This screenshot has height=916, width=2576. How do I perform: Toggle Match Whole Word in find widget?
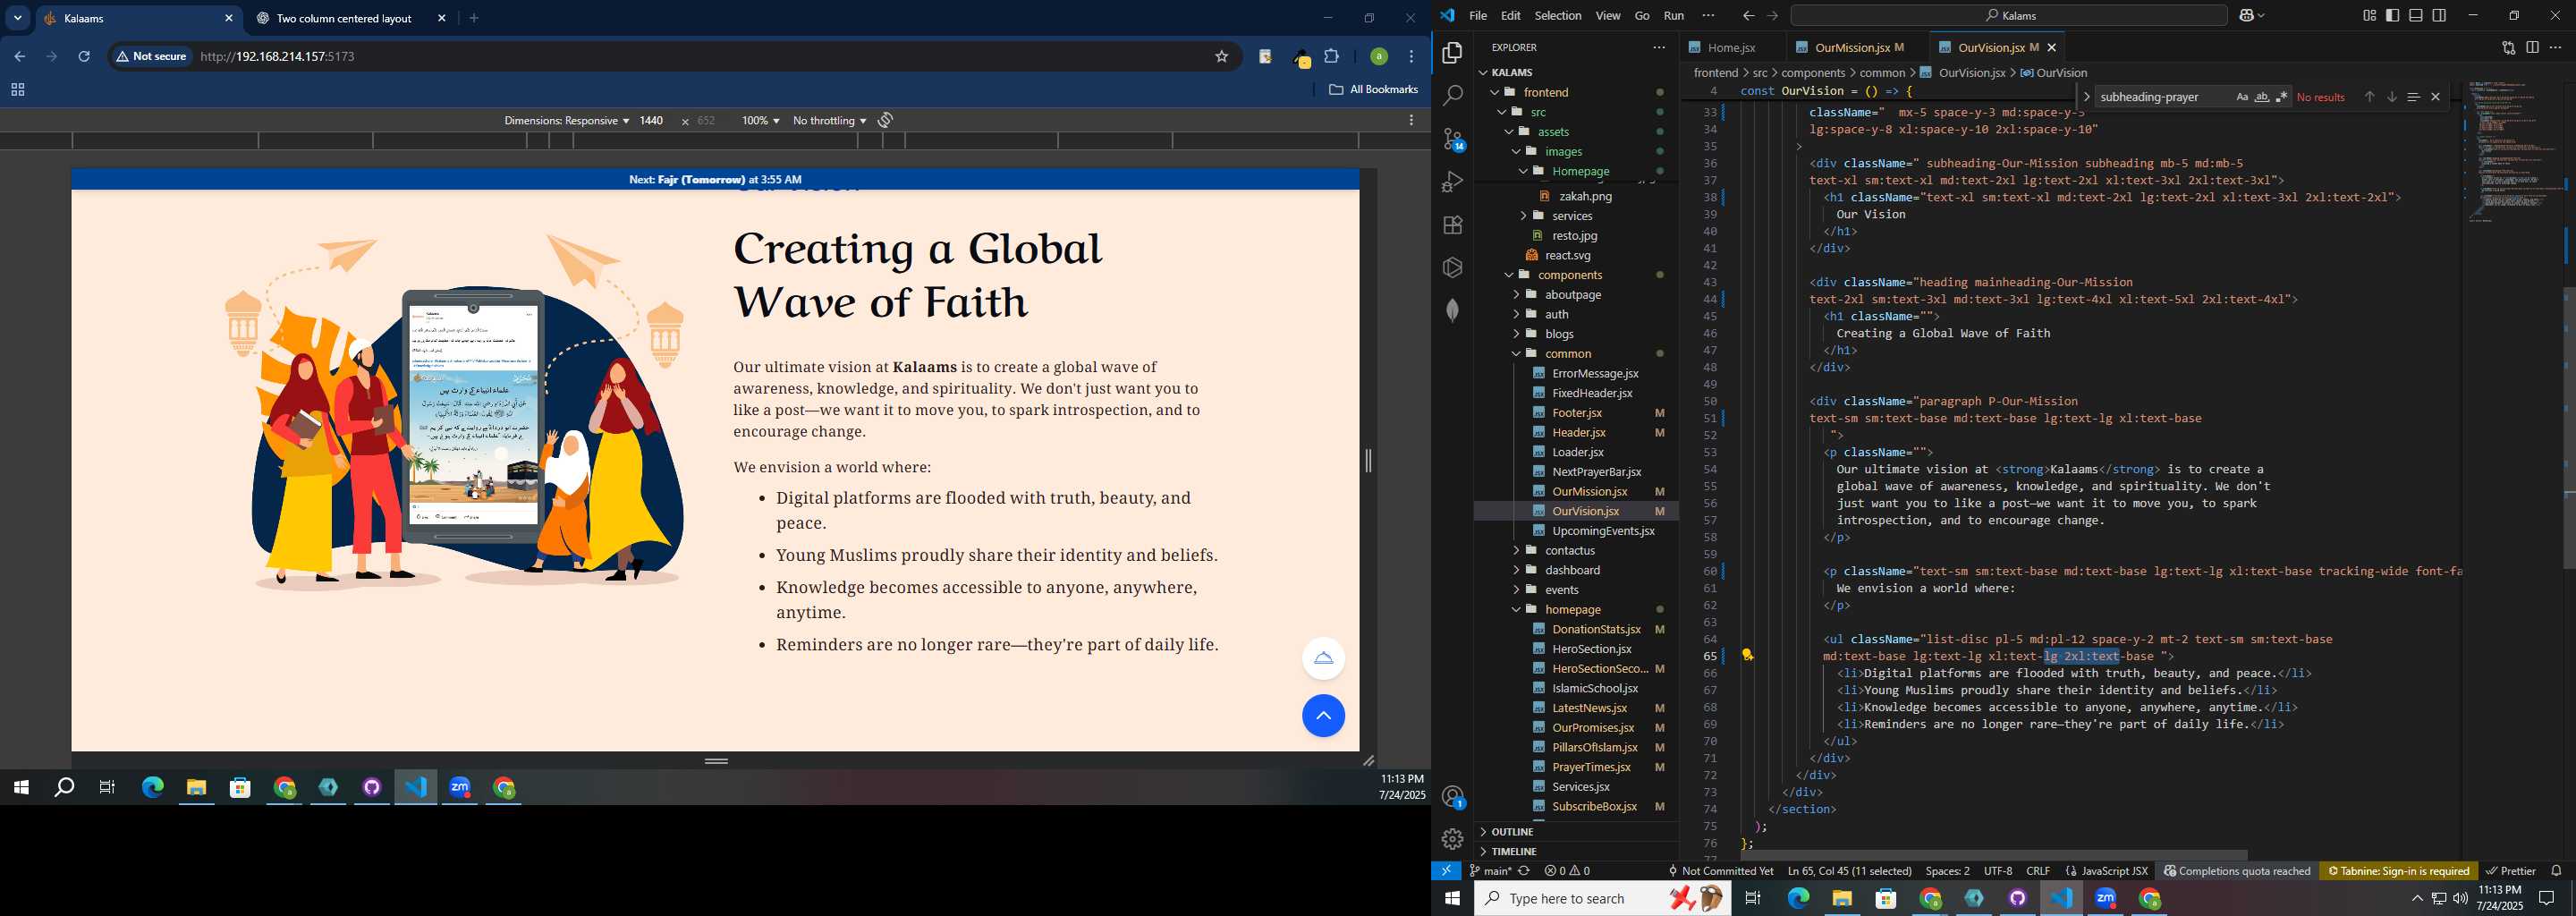coord(2262,97)
